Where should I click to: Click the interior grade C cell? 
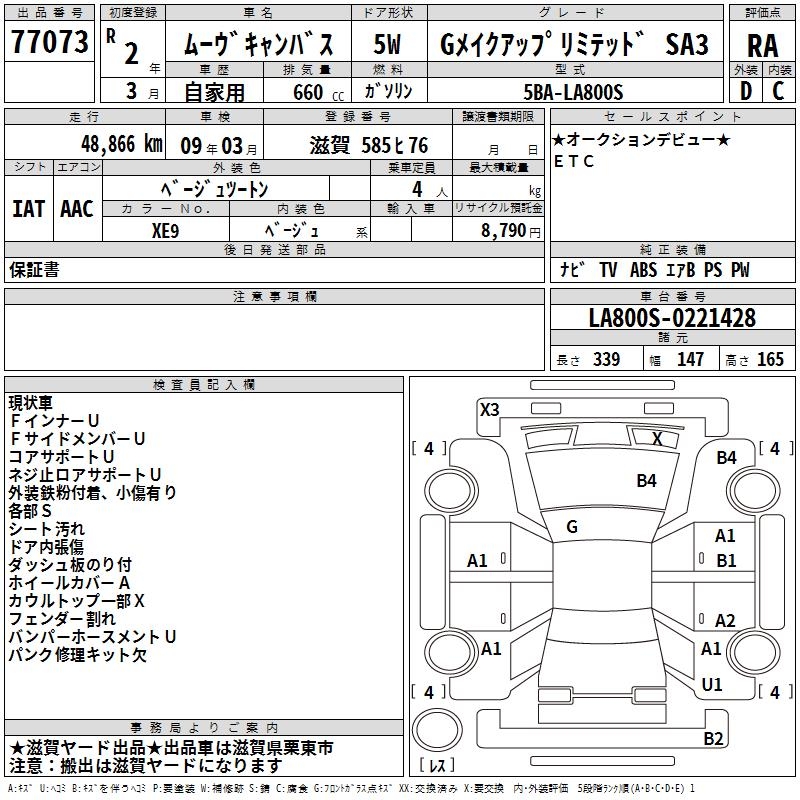pos(779,90)
